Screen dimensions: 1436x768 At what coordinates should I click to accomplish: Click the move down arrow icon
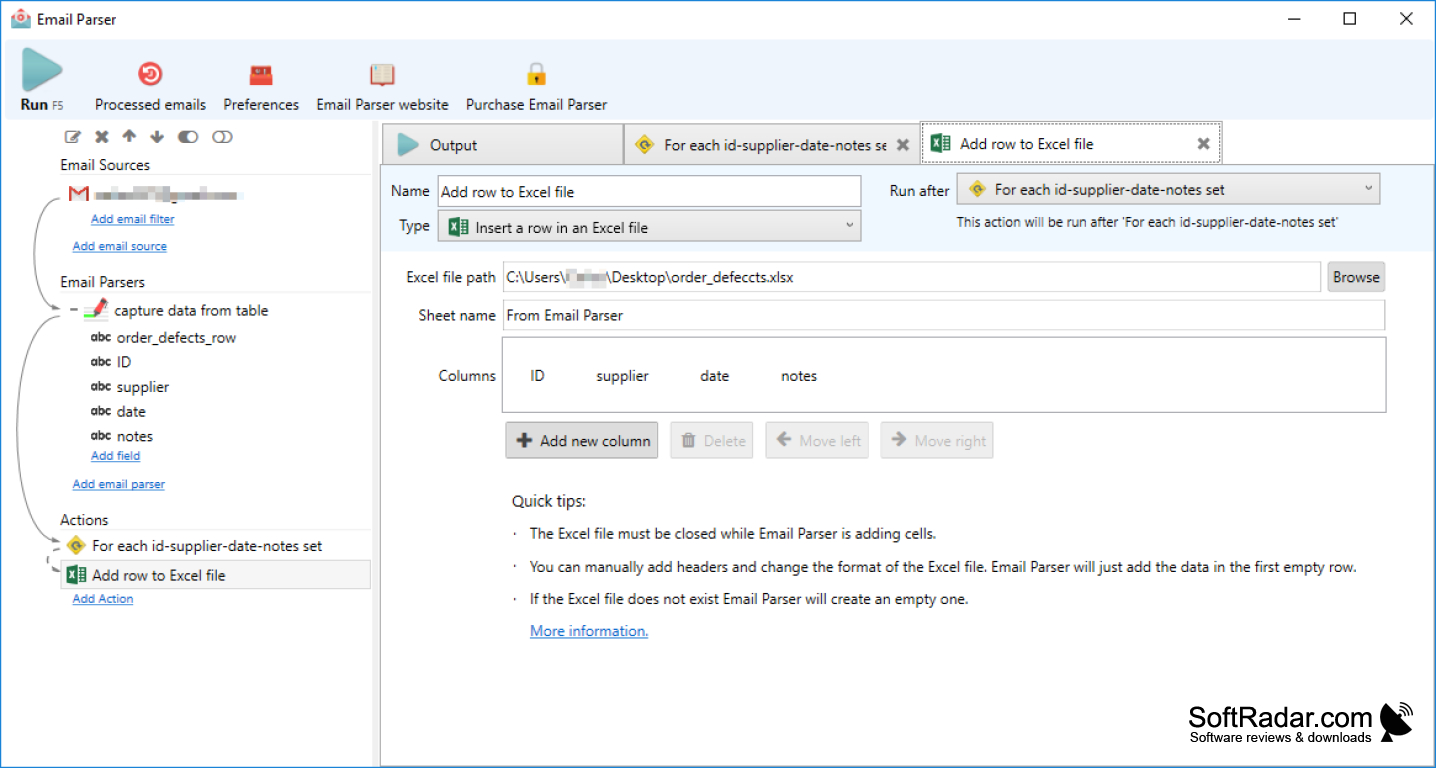157,137
